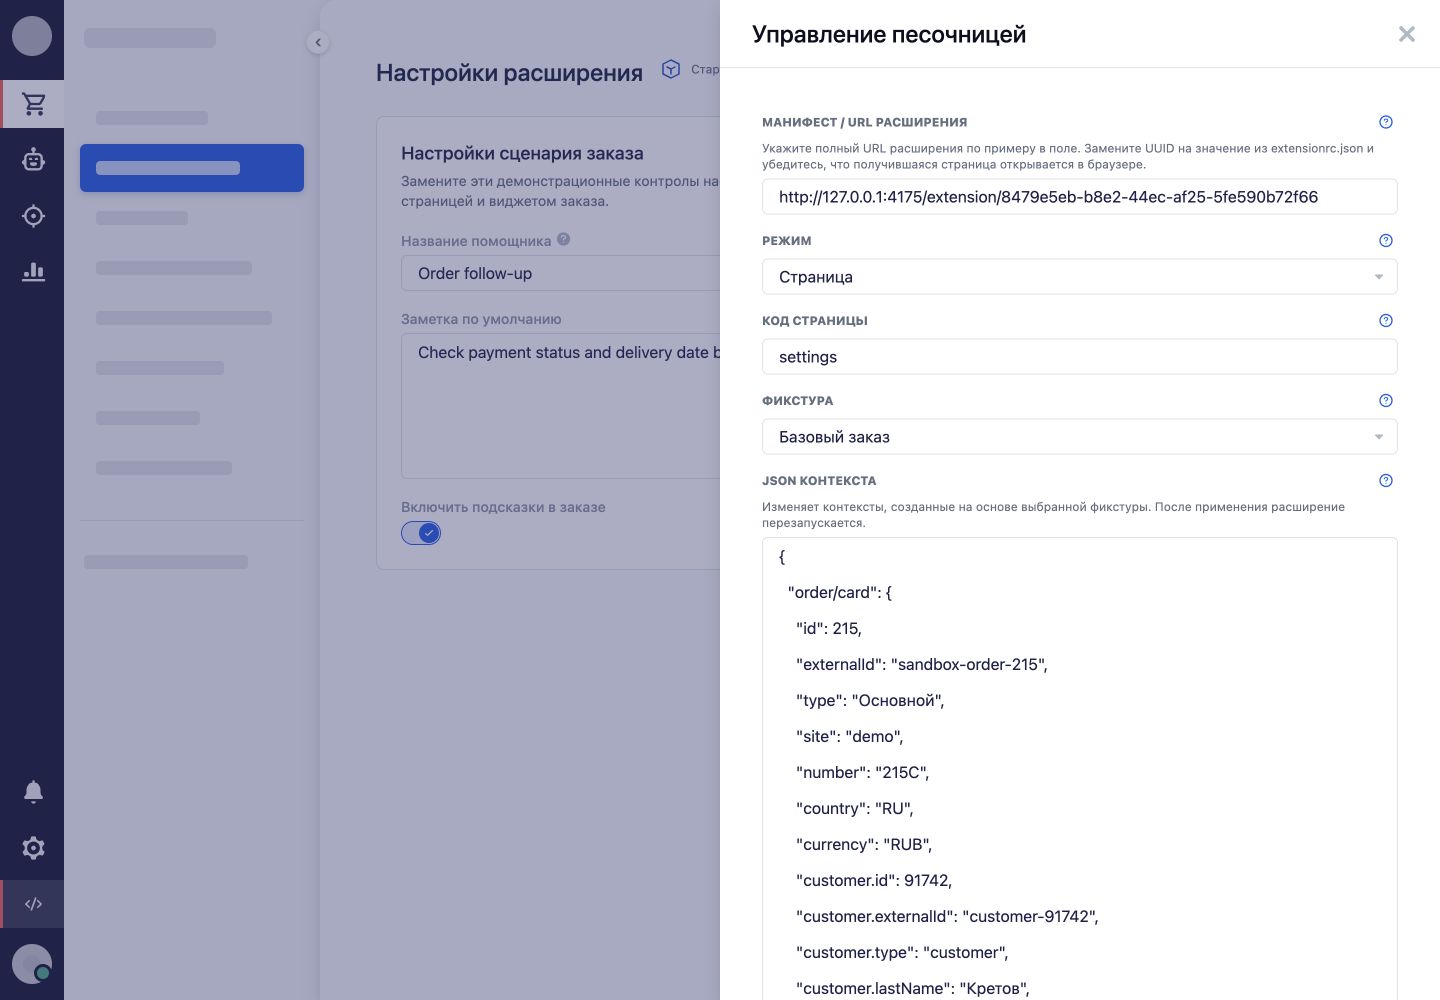Screen dimensions: 1440x1000
Task: Collapse the left menu with chevron button
Action: pyautogui.click(x=318, y=42)
